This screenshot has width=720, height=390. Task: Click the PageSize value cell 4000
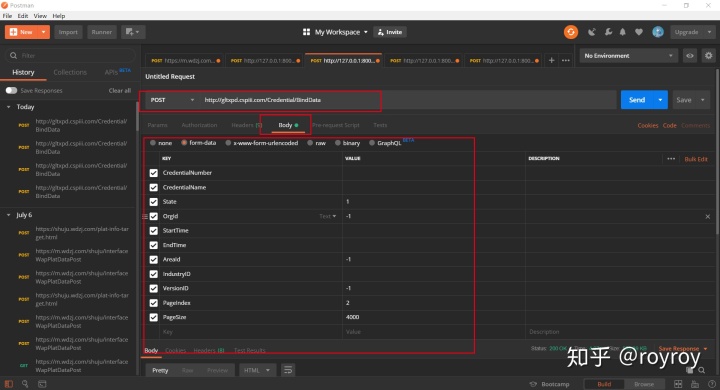click(x=433, y=317)
